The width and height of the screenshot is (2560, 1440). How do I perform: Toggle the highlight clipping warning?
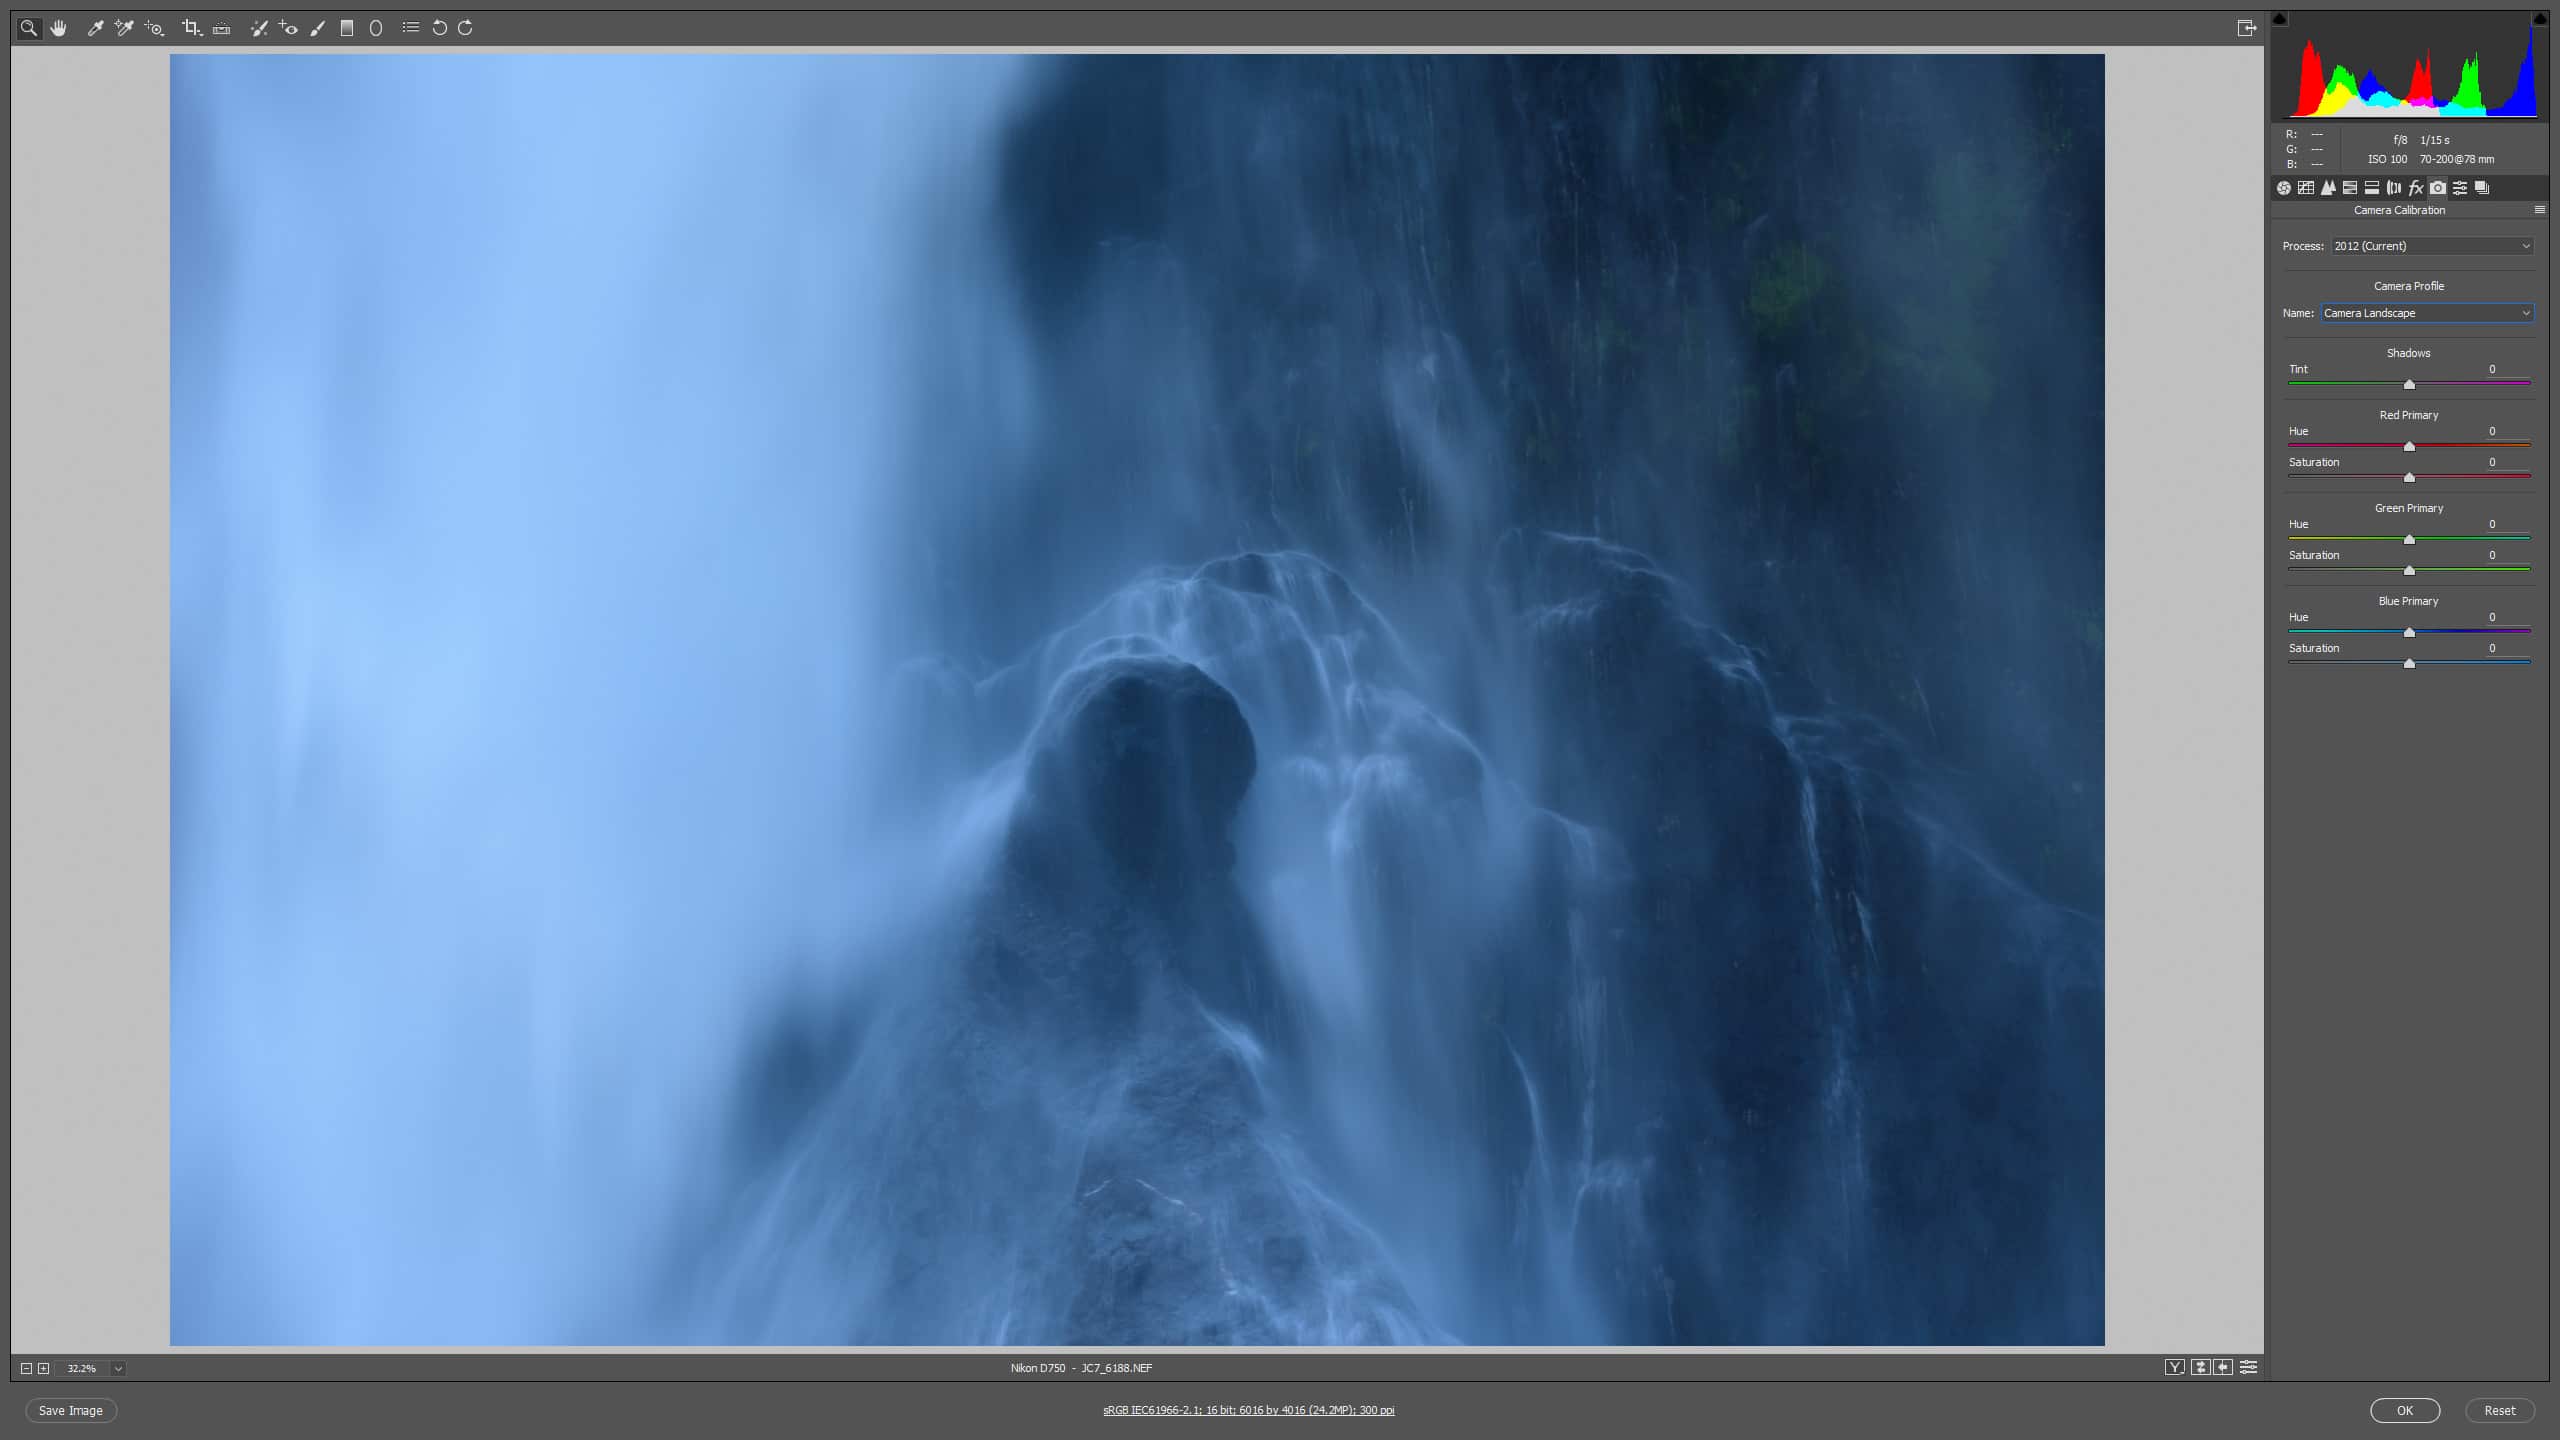[2539, 19]
